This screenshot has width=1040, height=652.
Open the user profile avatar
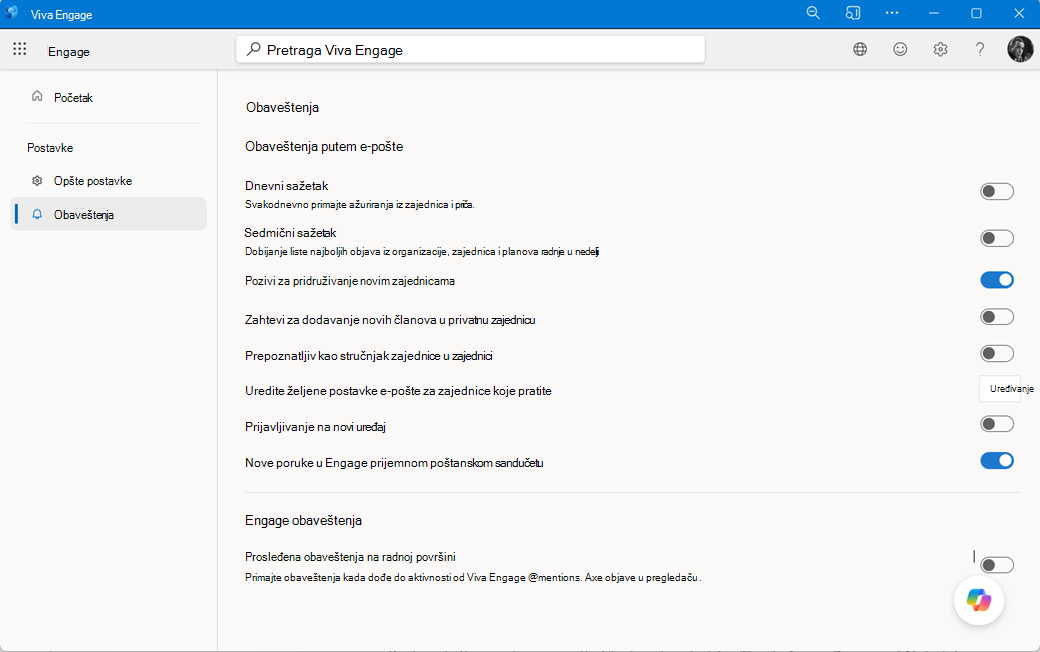point(1020,49)
